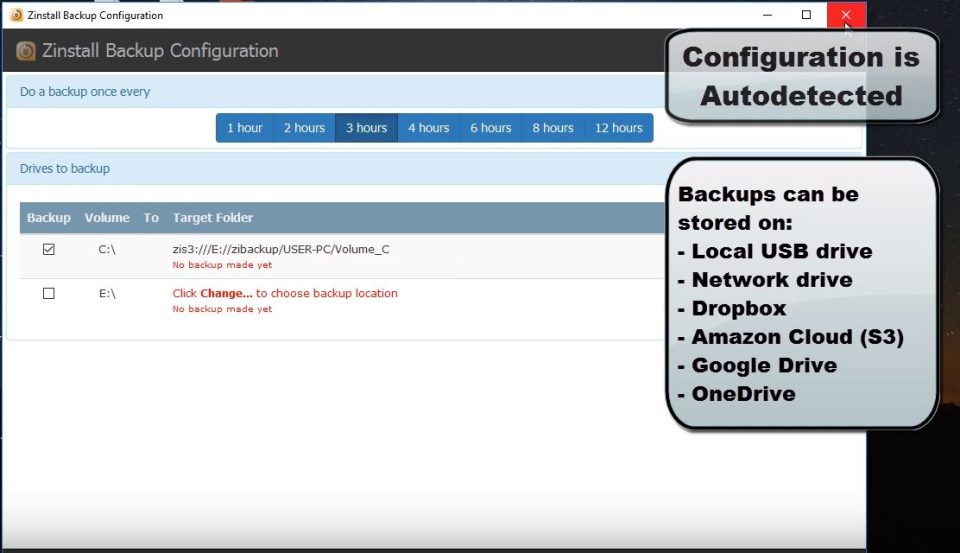
Task: Select the 8 hours backup interval
Action: (x=553, y=128)
